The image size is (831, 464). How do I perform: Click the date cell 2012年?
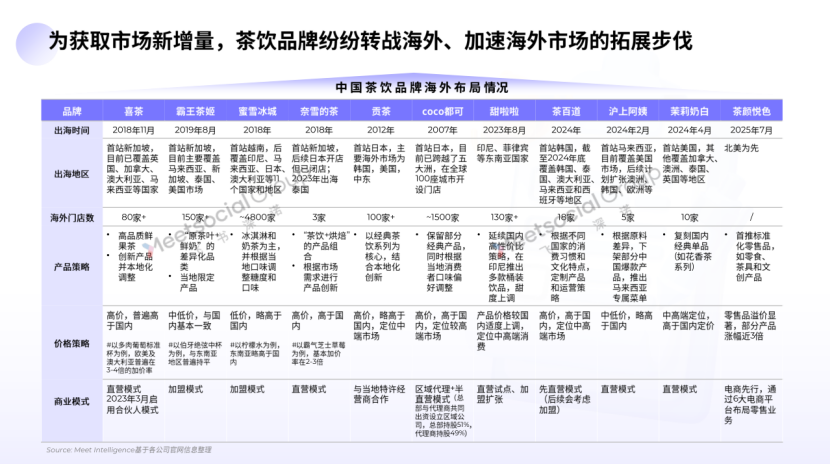[381, 130]
